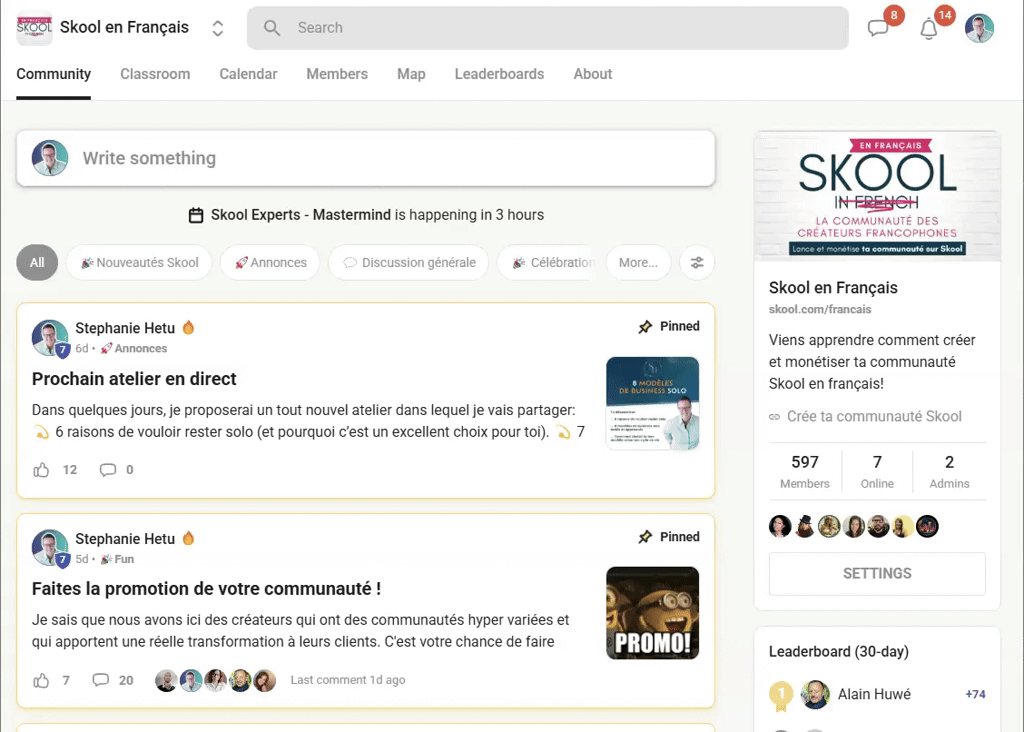Click the Skool en Français group logo

click(34, 27)
